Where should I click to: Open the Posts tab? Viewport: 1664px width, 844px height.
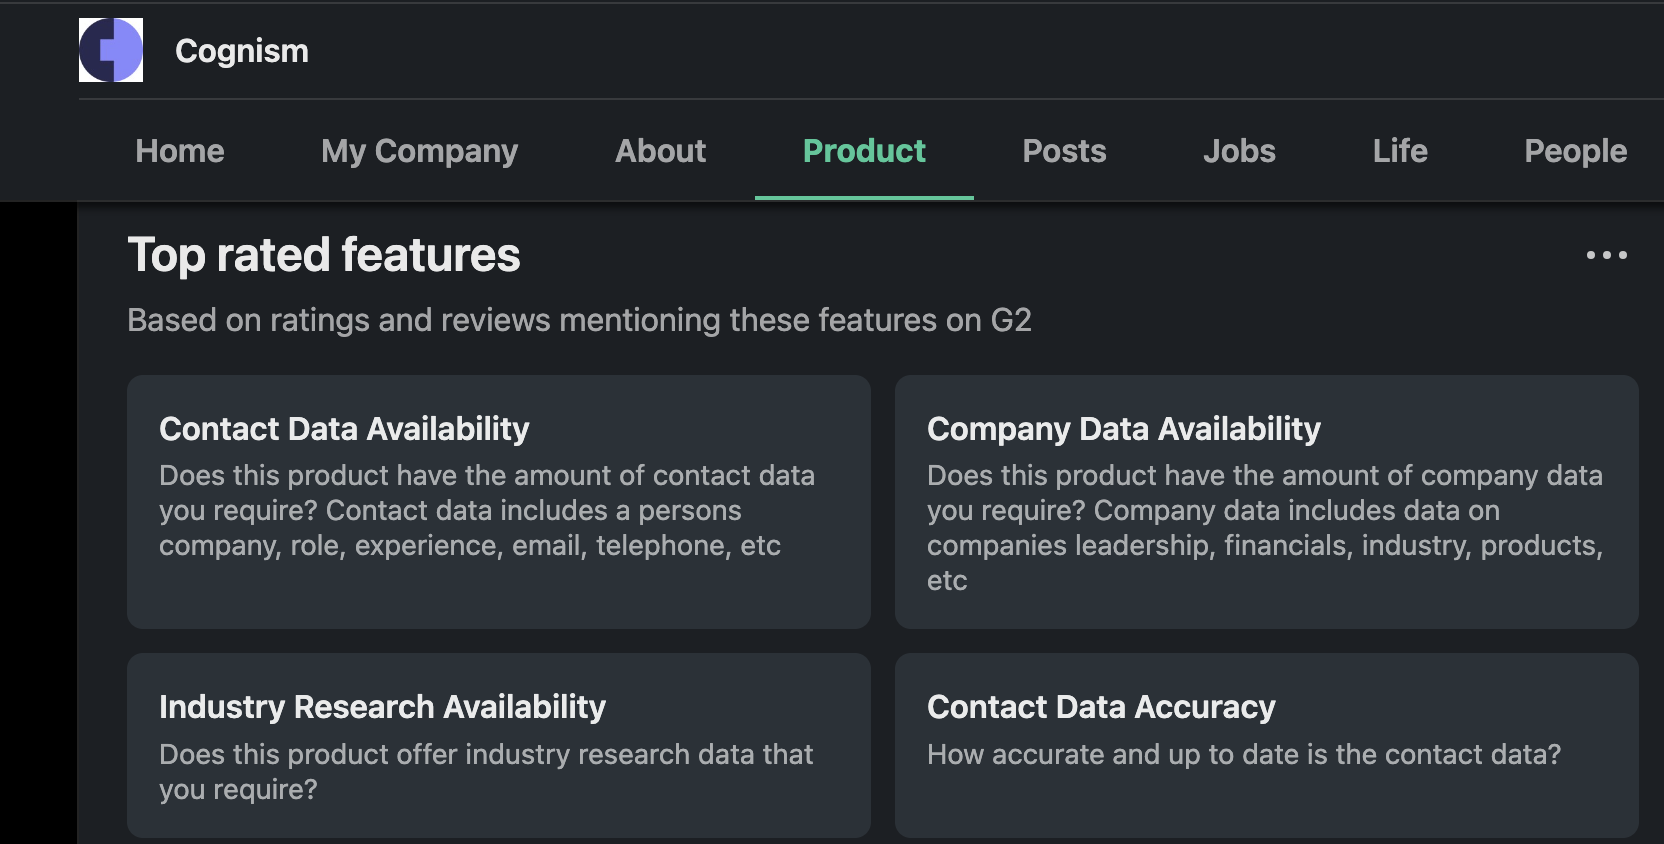coord(1064,151)
